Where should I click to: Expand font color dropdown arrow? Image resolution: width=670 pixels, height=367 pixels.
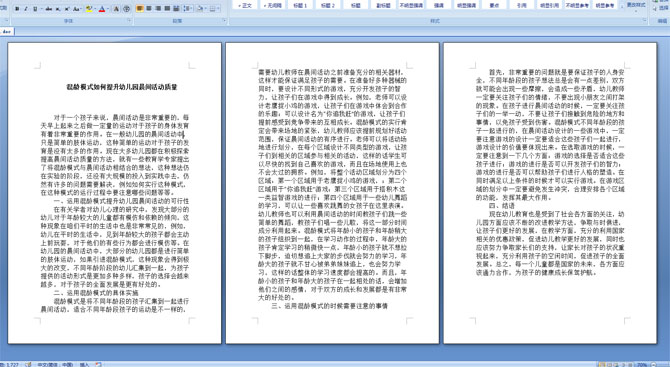pyautogui.click(x=108, y=9)
